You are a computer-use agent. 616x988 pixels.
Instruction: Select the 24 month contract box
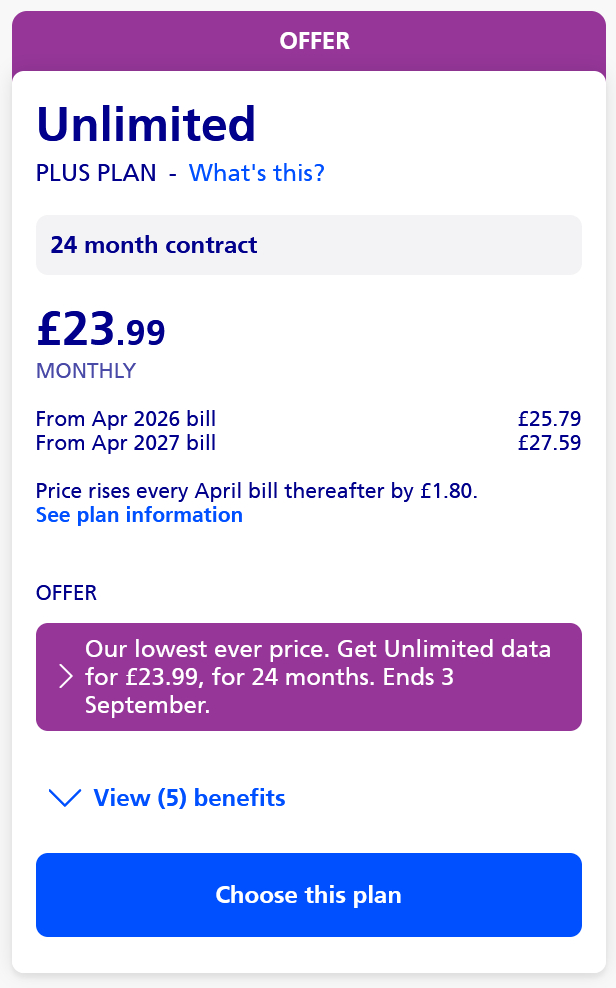click(308, 245)
